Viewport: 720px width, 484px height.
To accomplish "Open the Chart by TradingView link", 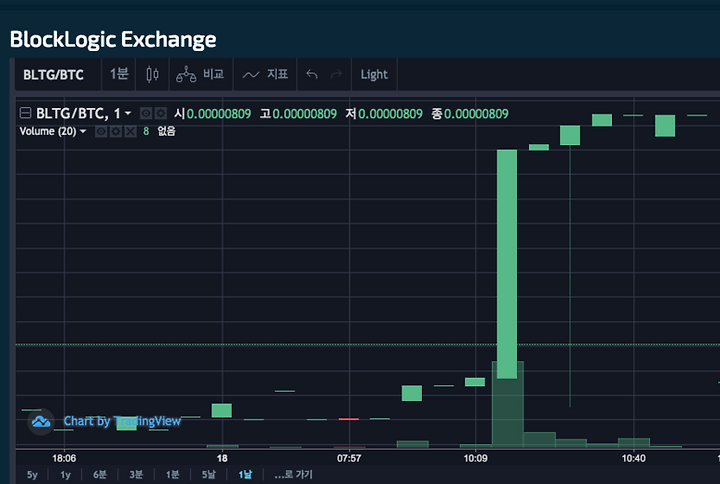I will point(122,421).
